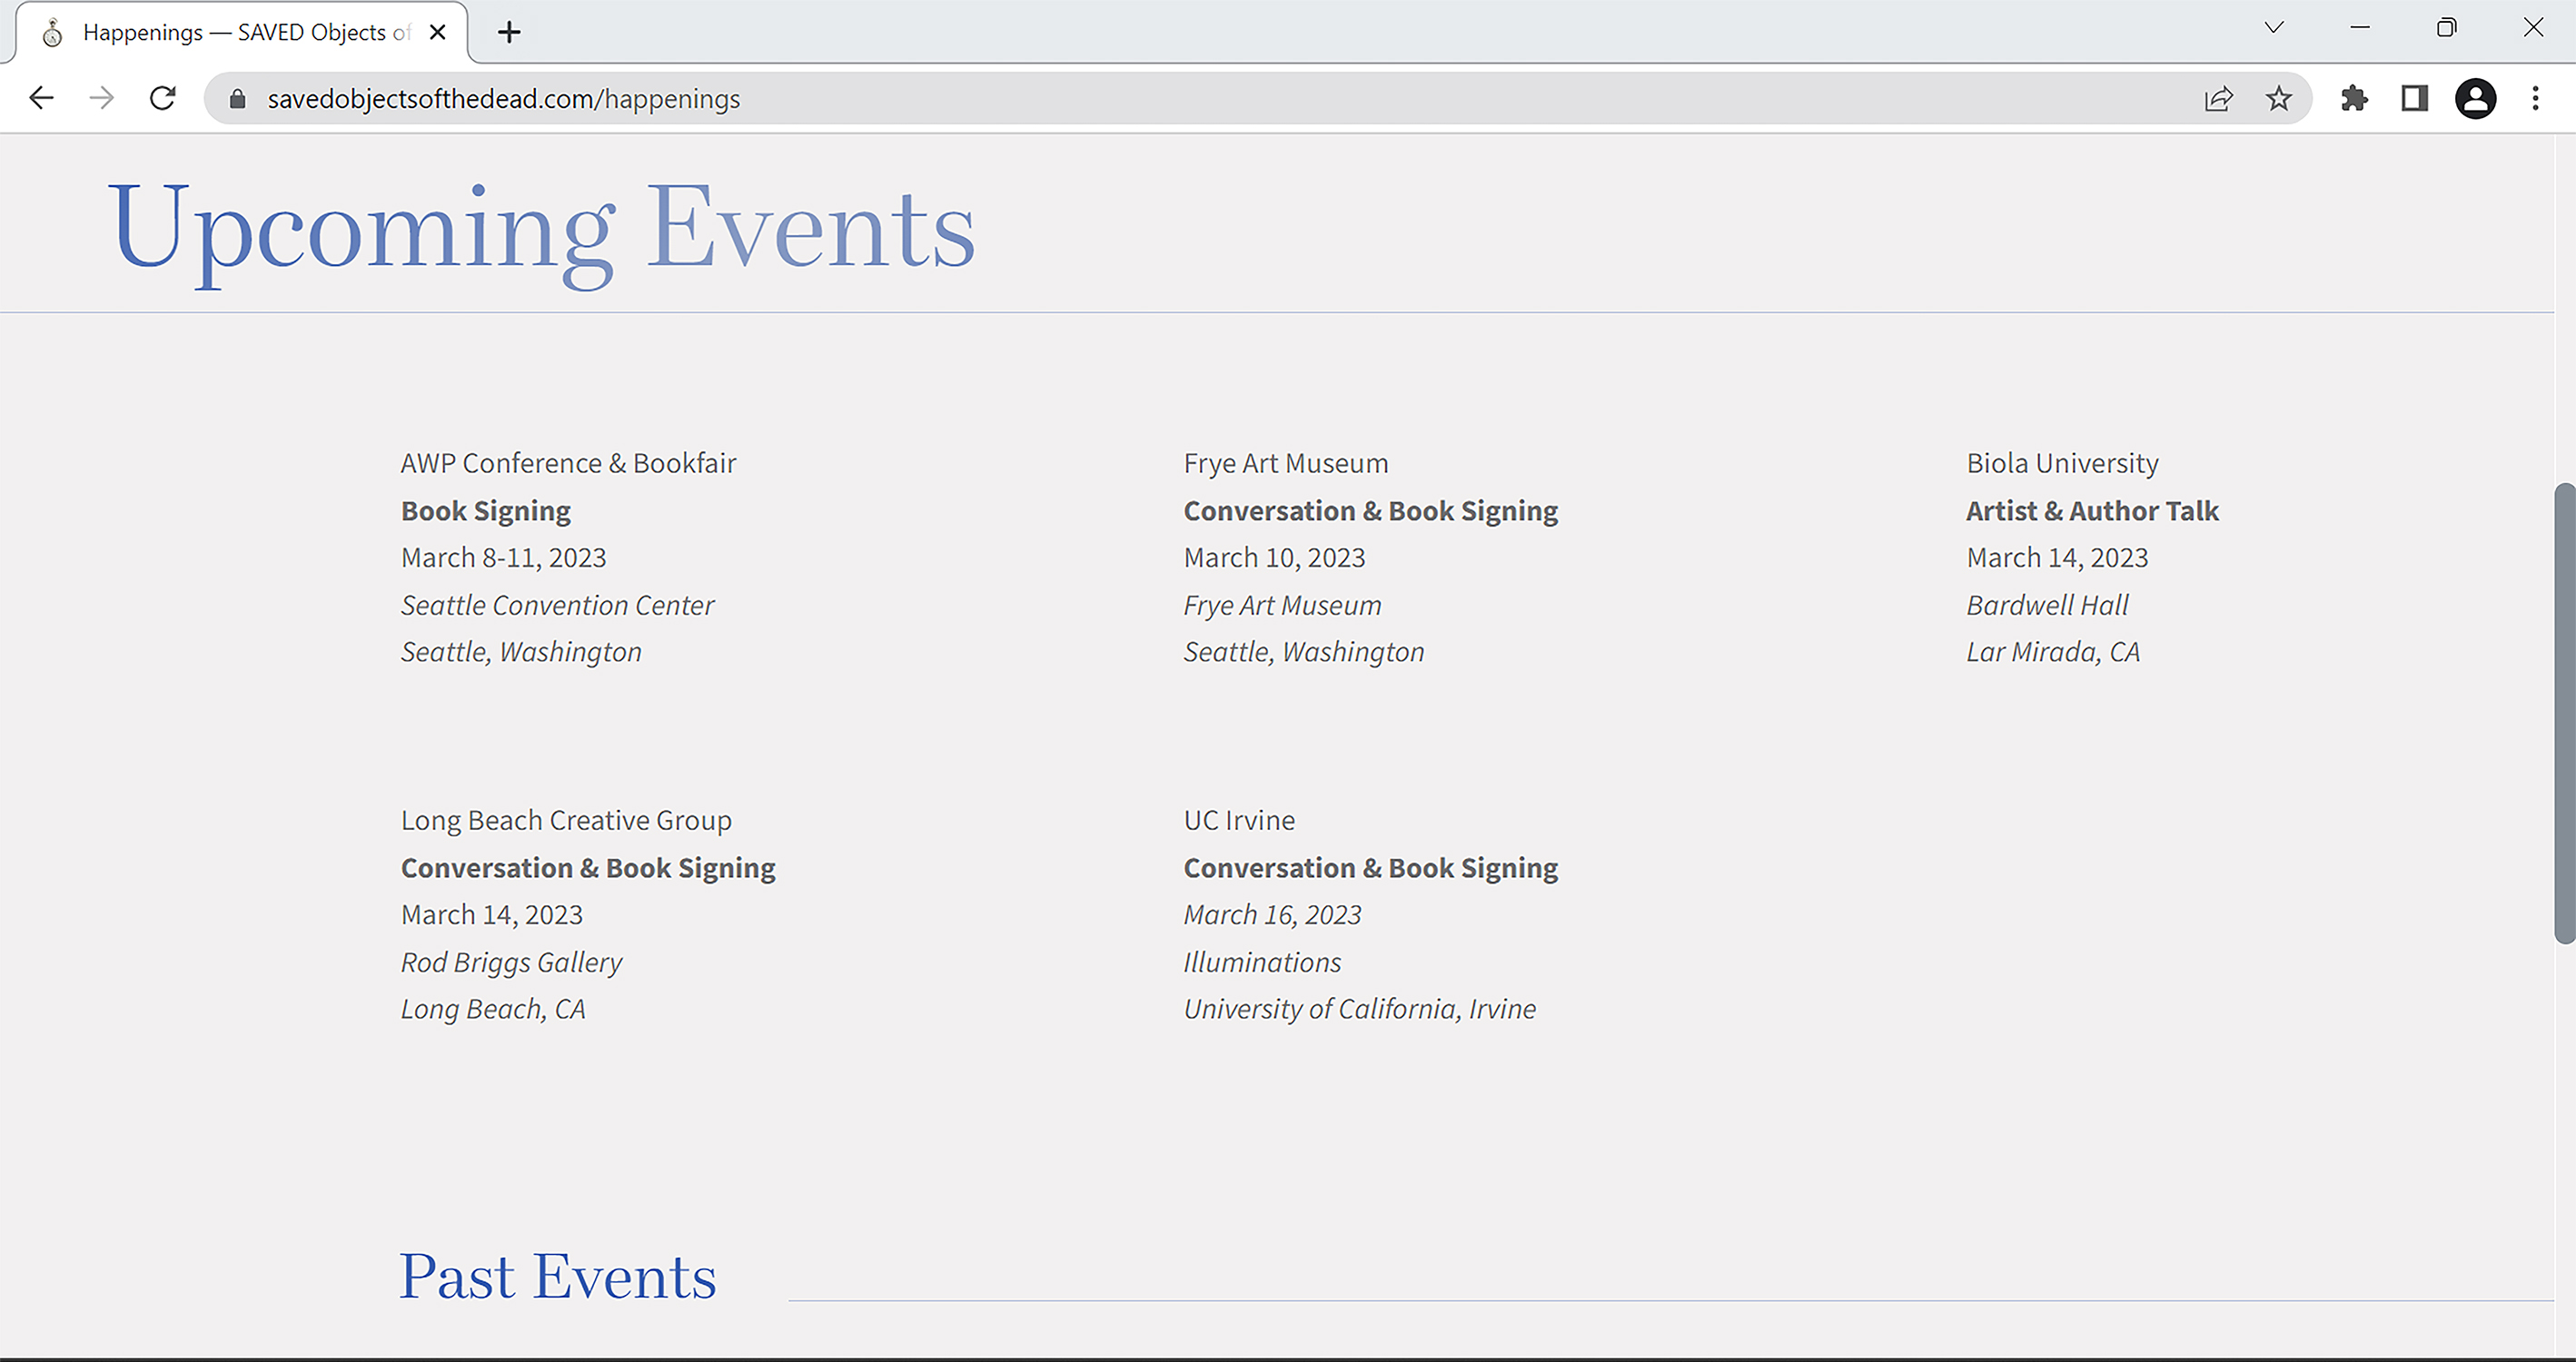
Task: Open a new browser tab
Action: [509, 32]
